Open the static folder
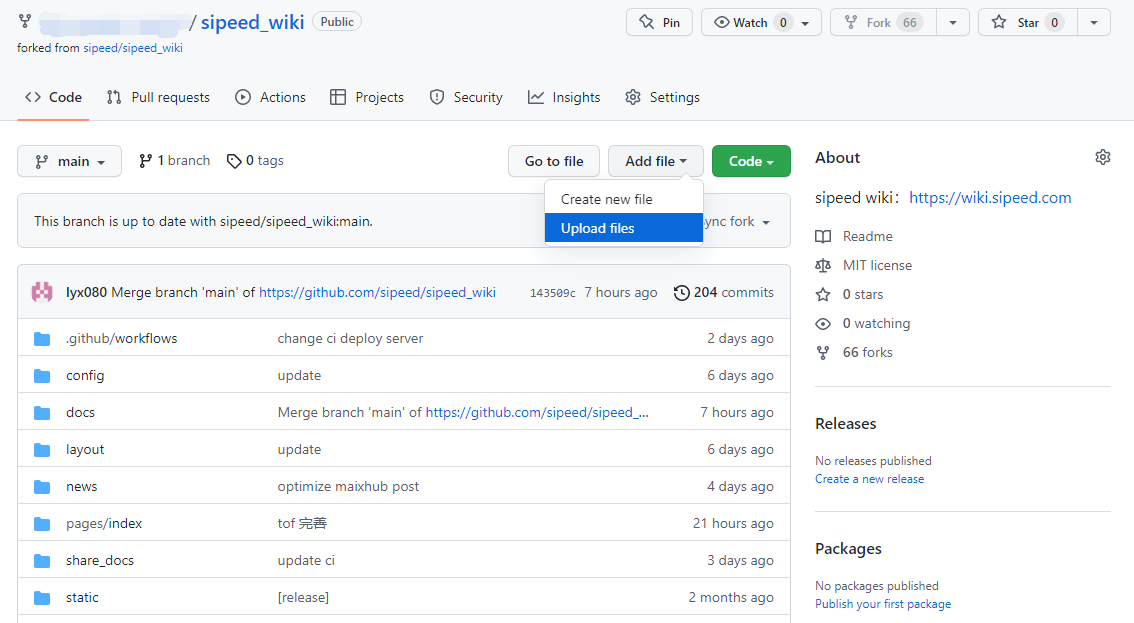Viewport: 1134px width, 623px height. pos(82,598)
